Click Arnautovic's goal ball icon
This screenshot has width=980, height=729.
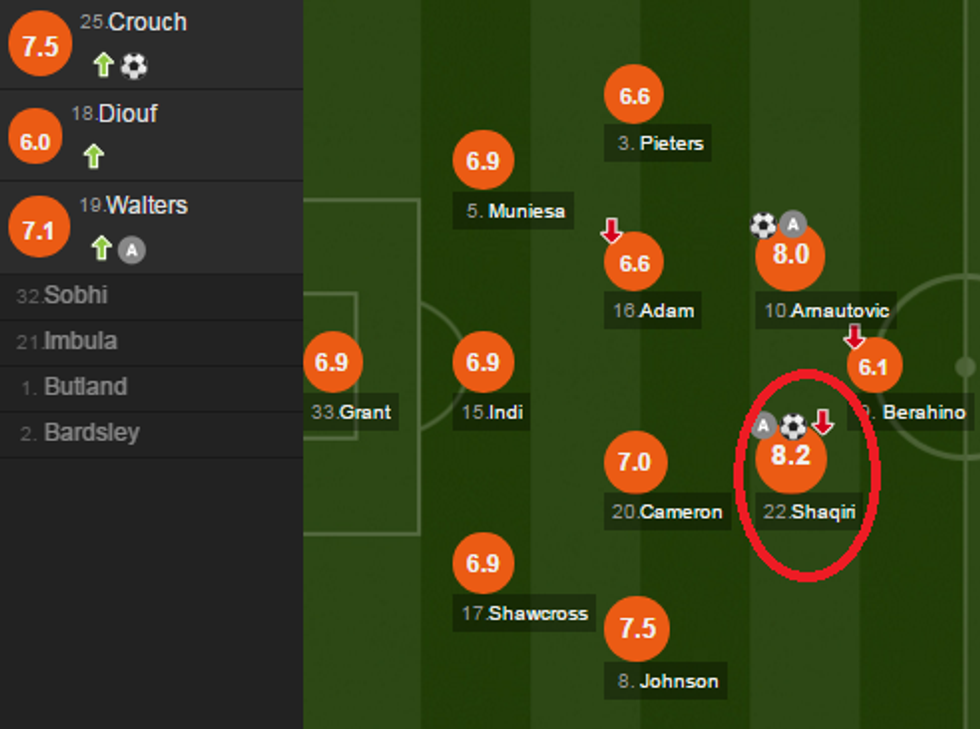[763, 225]
